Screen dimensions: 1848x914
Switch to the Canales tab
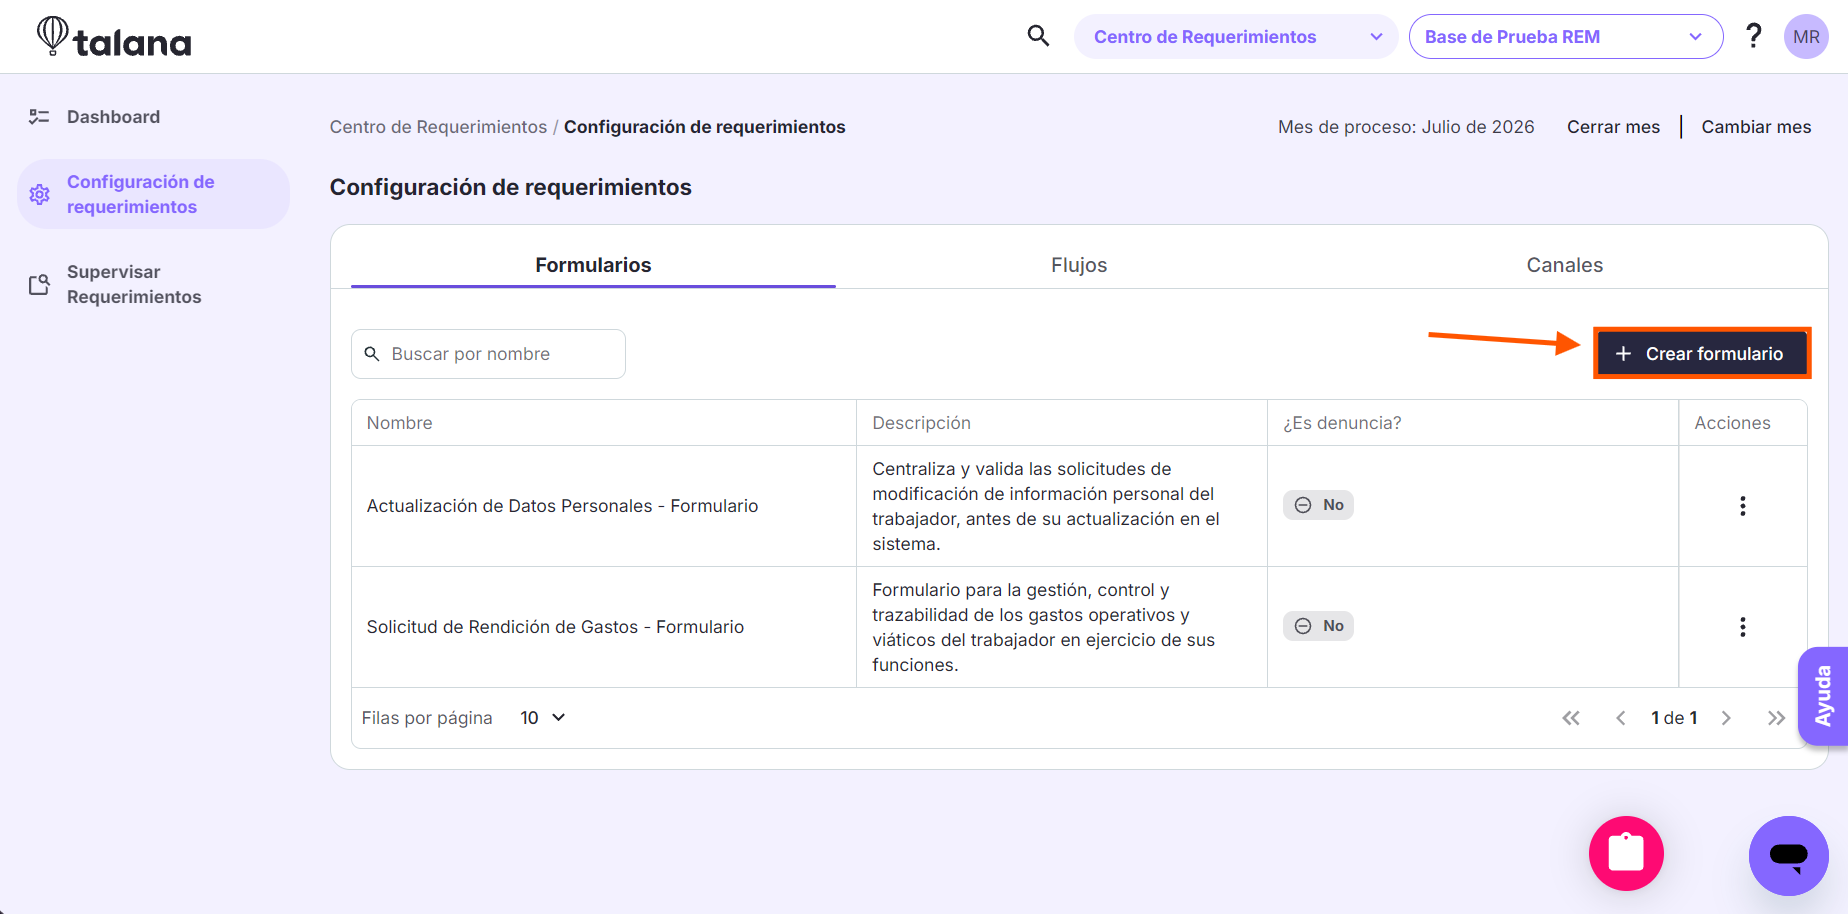tap(1564, 265)
